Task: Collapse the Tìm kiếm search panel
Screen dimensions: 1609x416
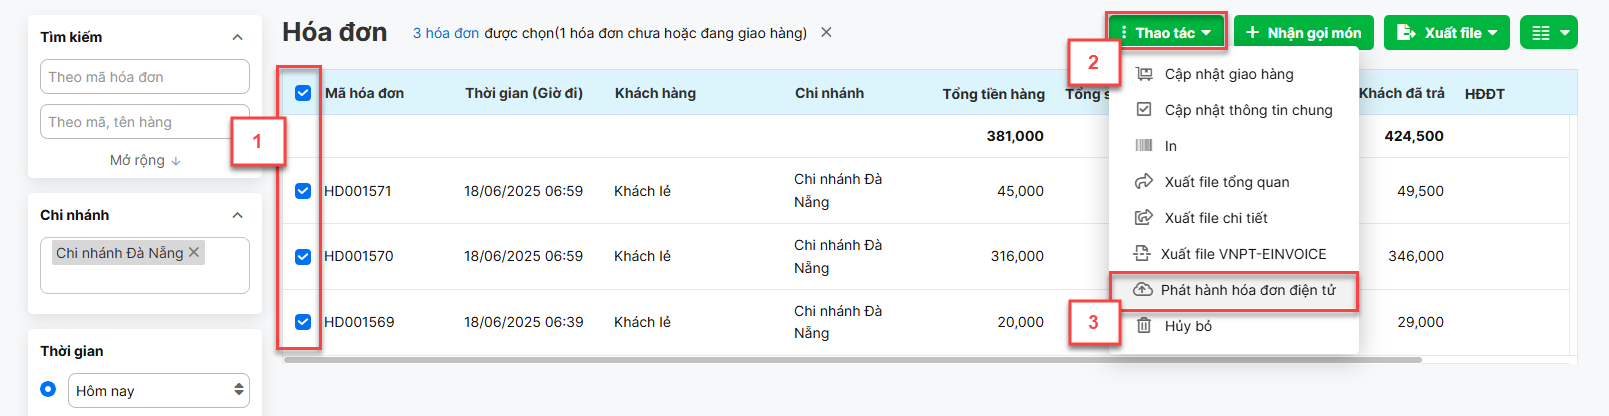Action: coord(237,37)
